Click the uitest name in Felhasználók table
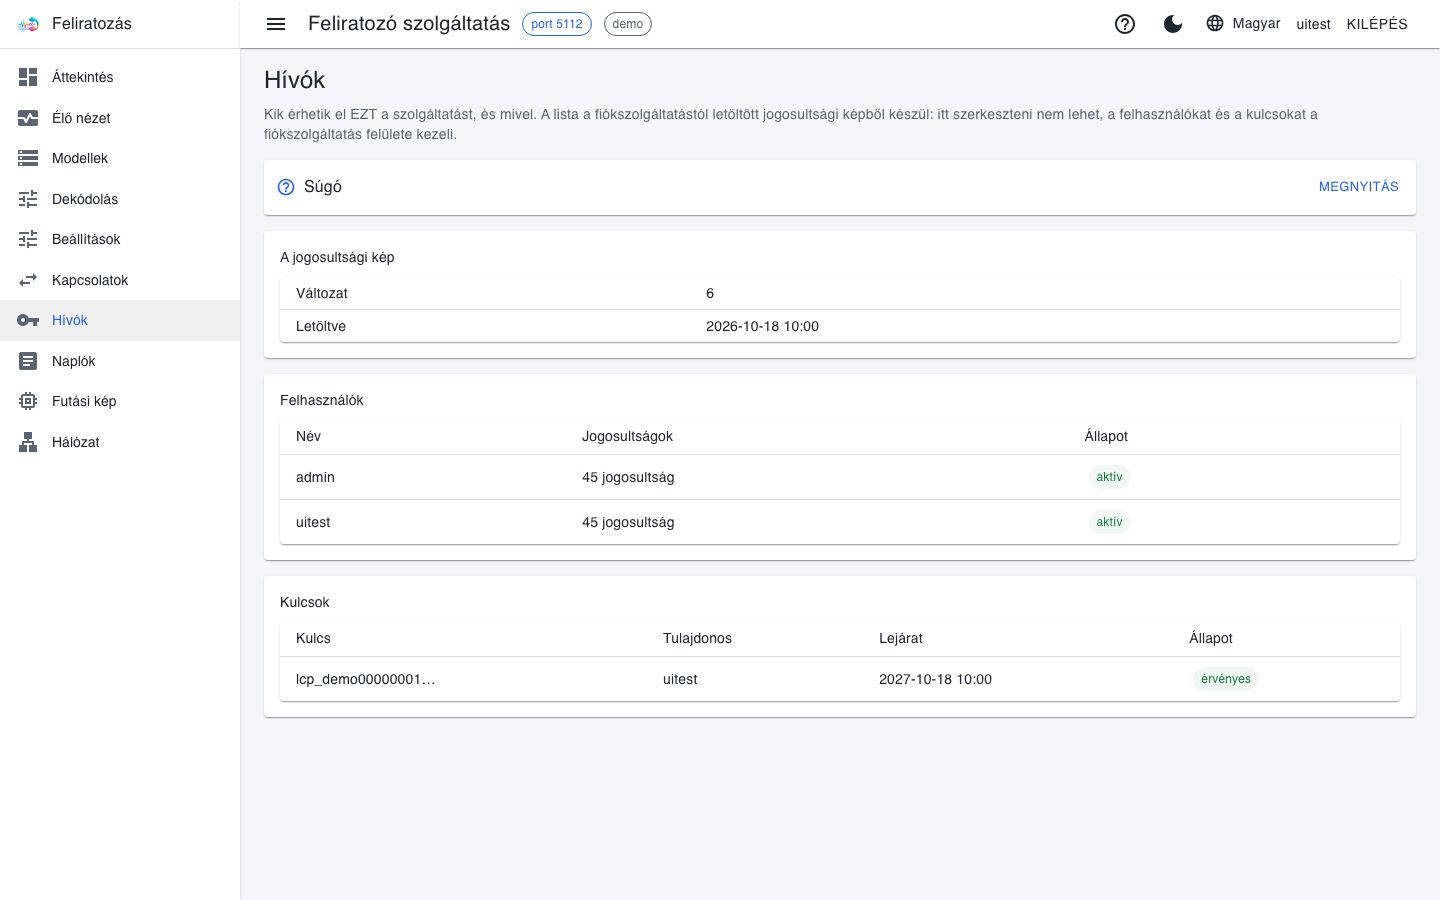 313,522
